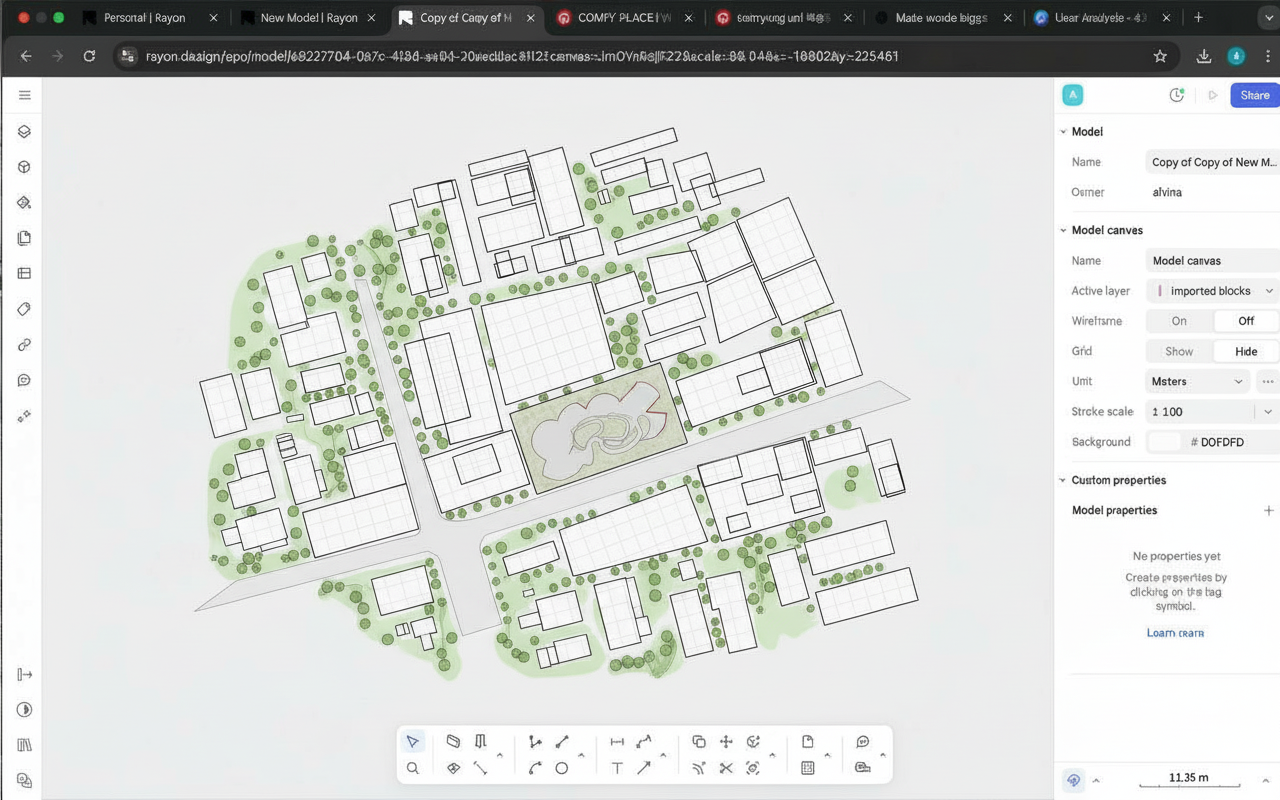This screenshot has height=800, width=1280.
Task: Switch to the 'New Model | Rayon' tab
Action: click(308, 18)
